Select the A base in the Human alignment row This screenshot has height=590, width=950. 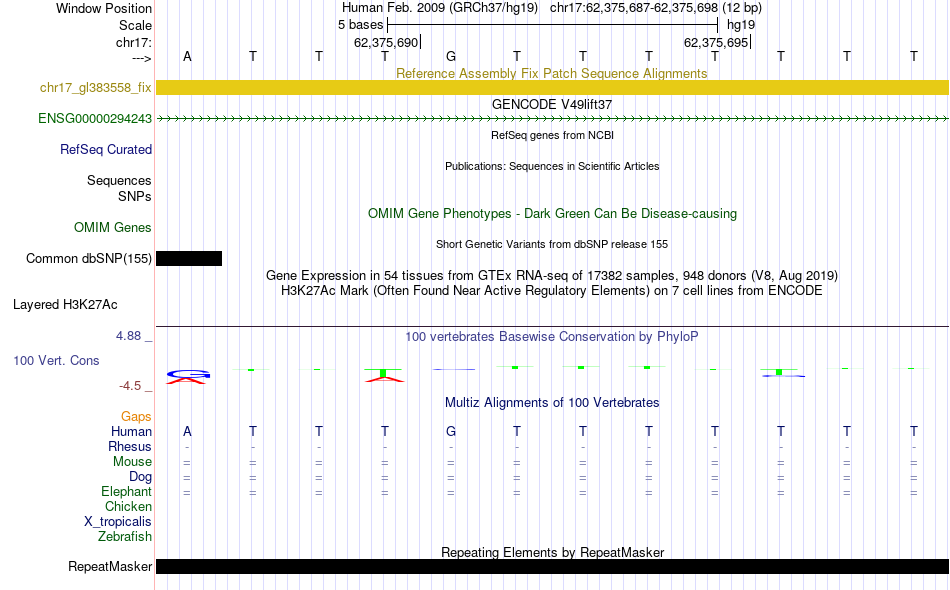pyautogui.click(x=187, y=431)
